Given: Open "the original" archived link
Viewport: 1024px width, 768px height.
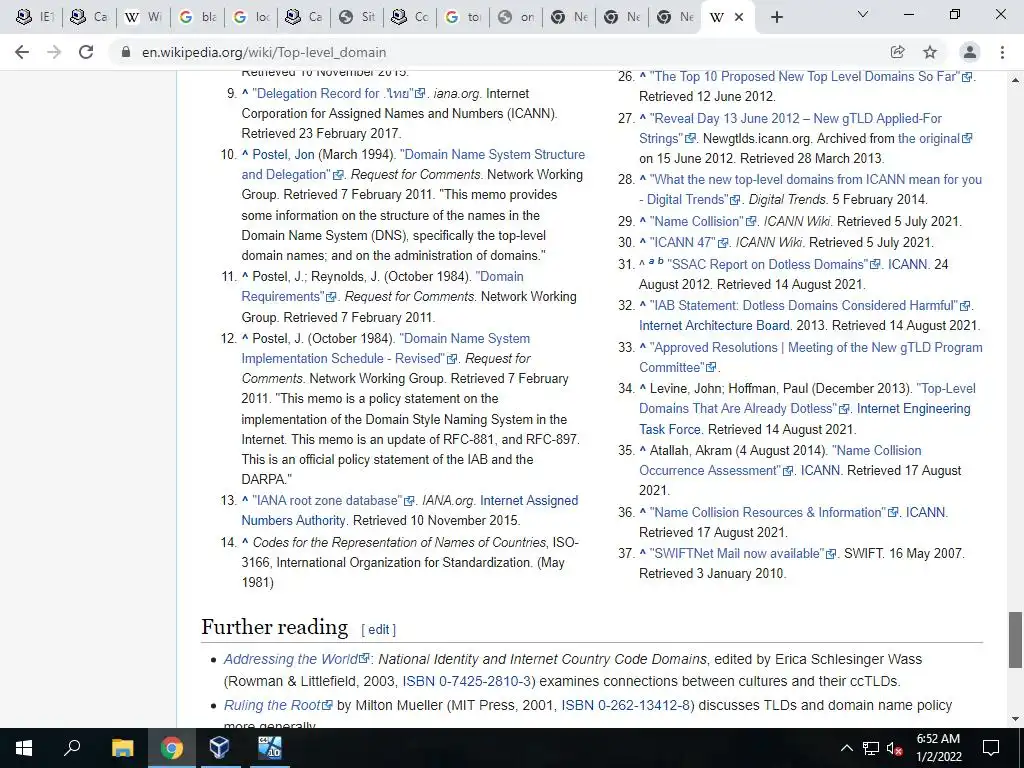Looking at the screenshot, I should pos(935,138).
